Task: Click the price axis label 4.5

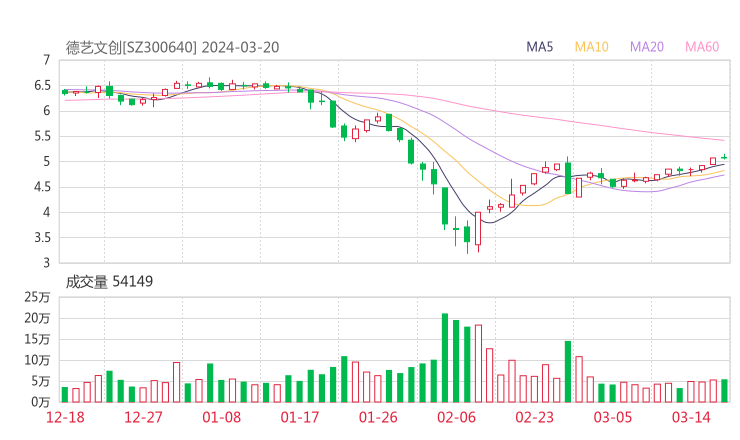Action: click(42, 187)
